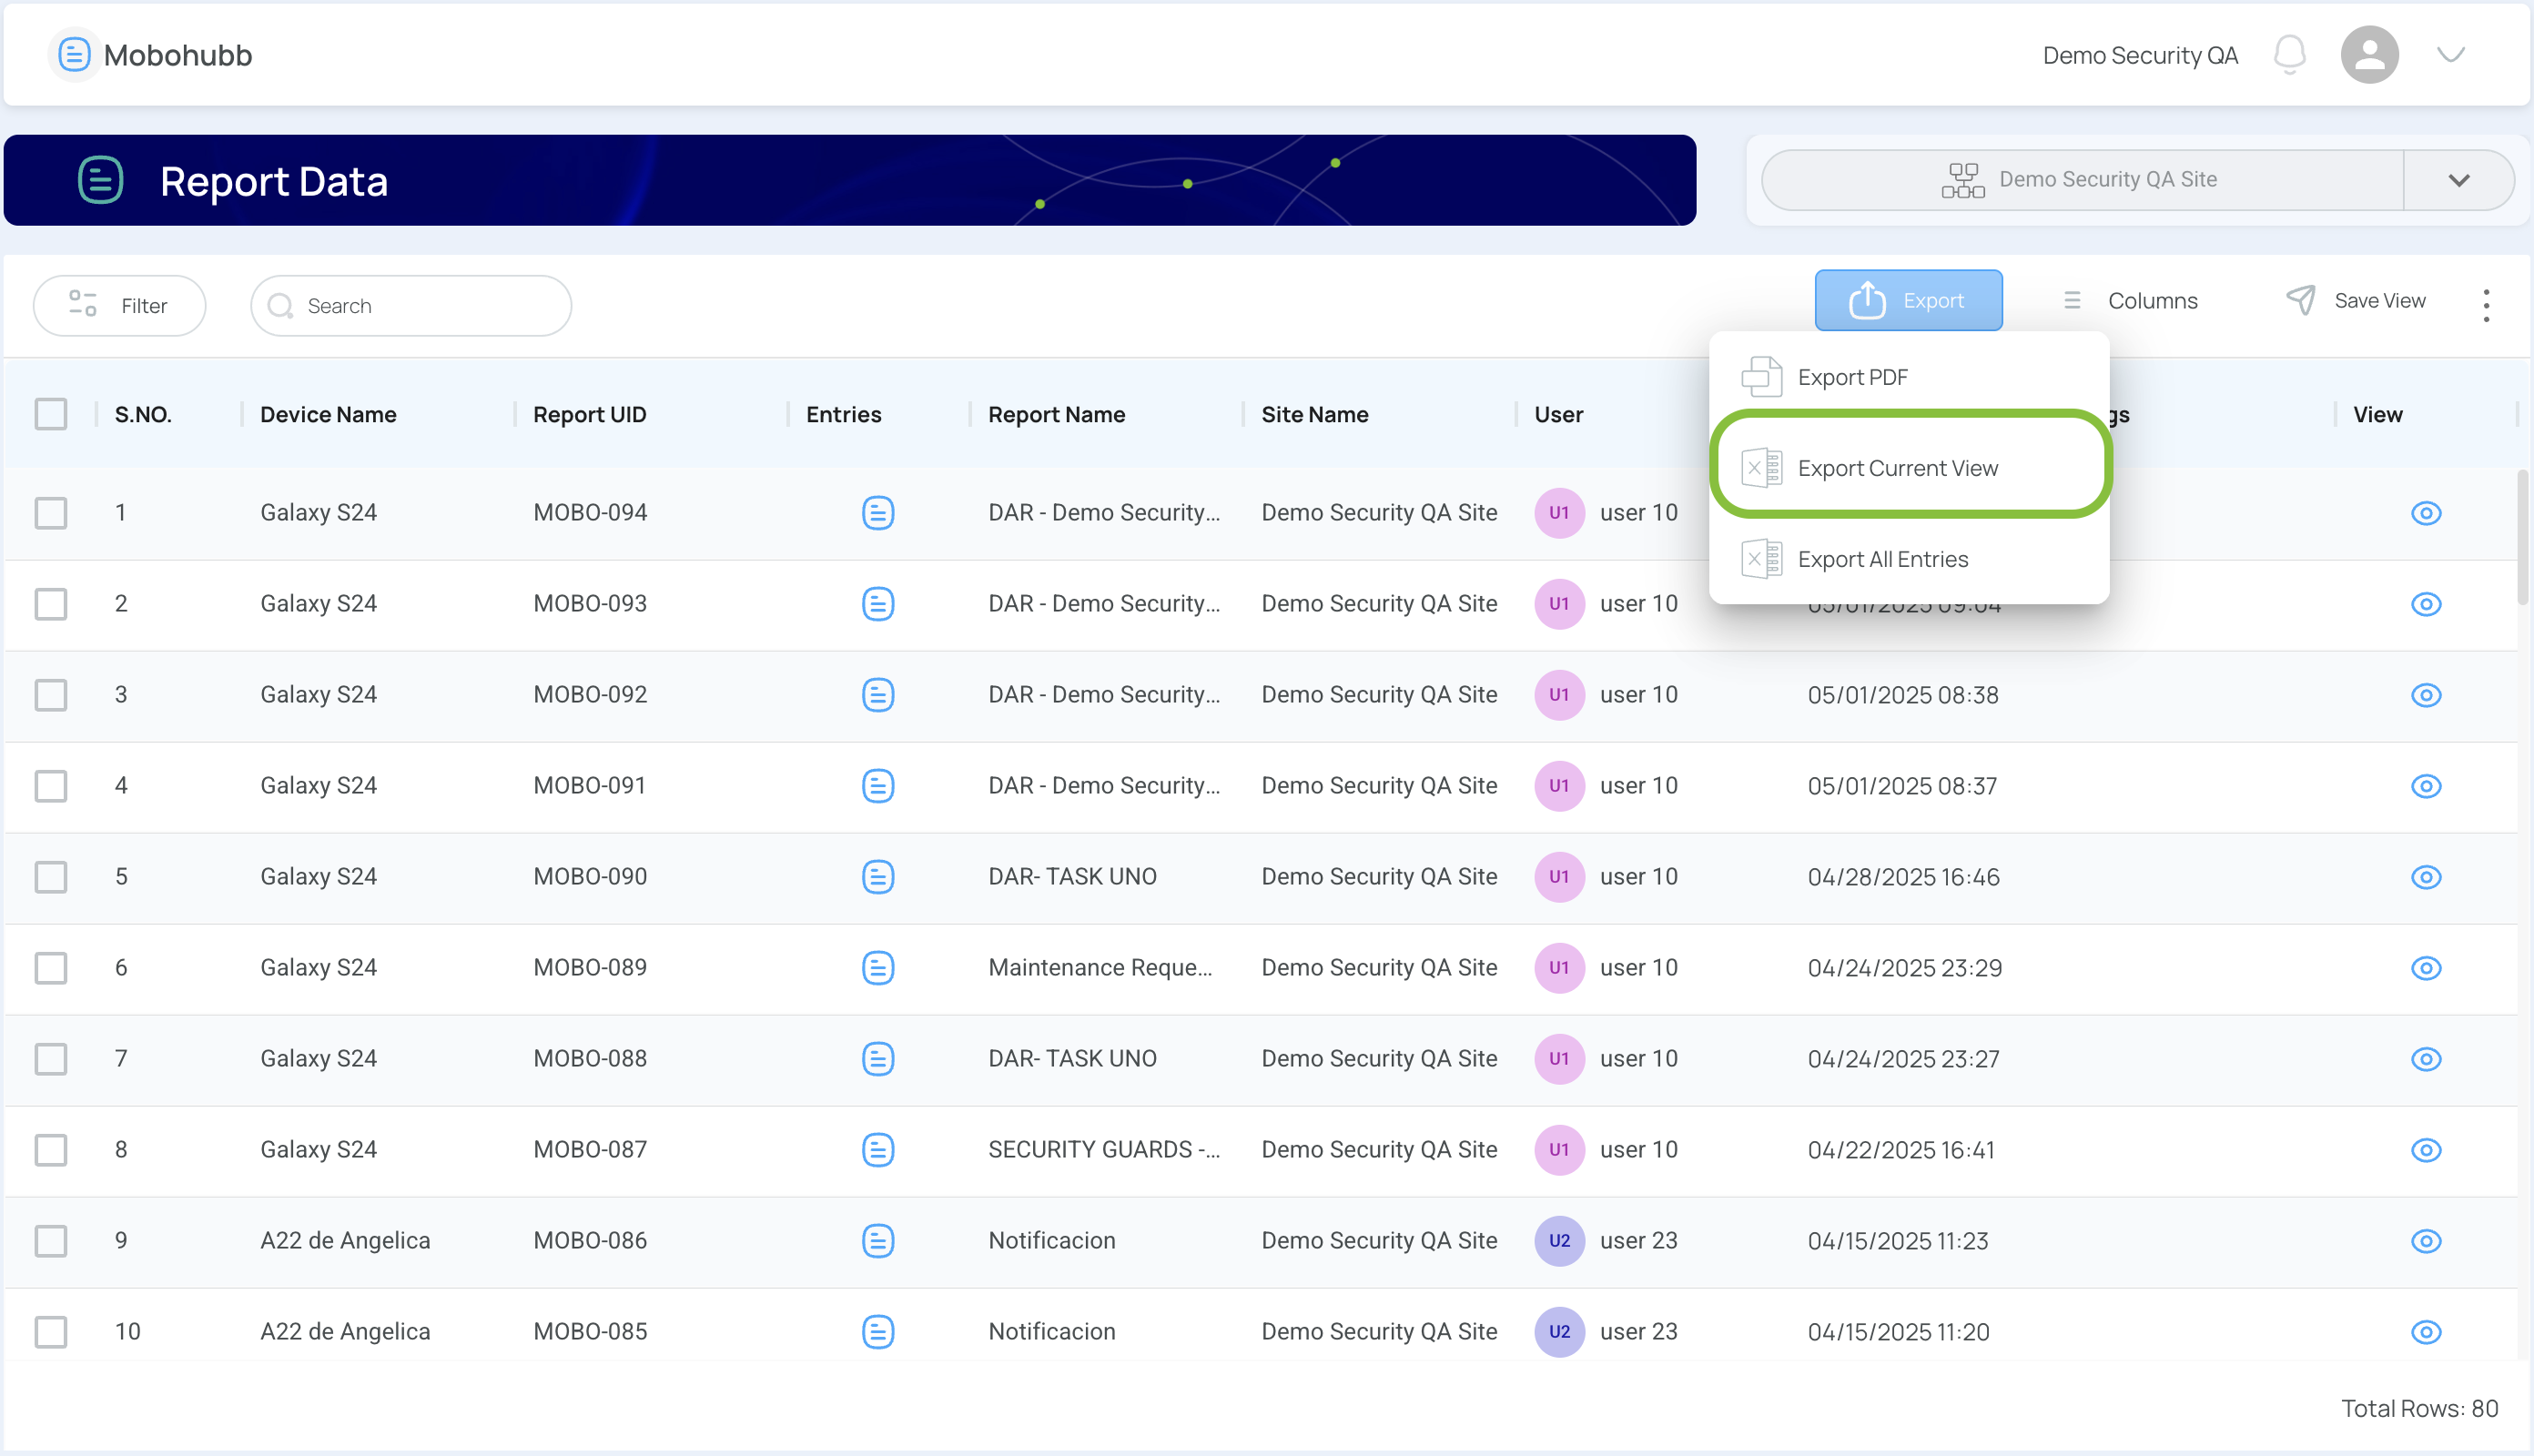The image size is (2534, 1456).
Task: Open the three-dot more options menu
Action: pyautogui.click(x=2485, y=305)
